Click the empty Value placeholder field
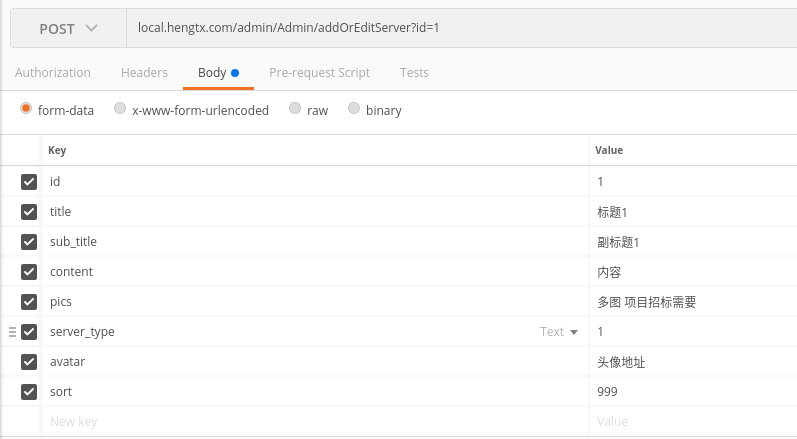 (x=693, y=421)
